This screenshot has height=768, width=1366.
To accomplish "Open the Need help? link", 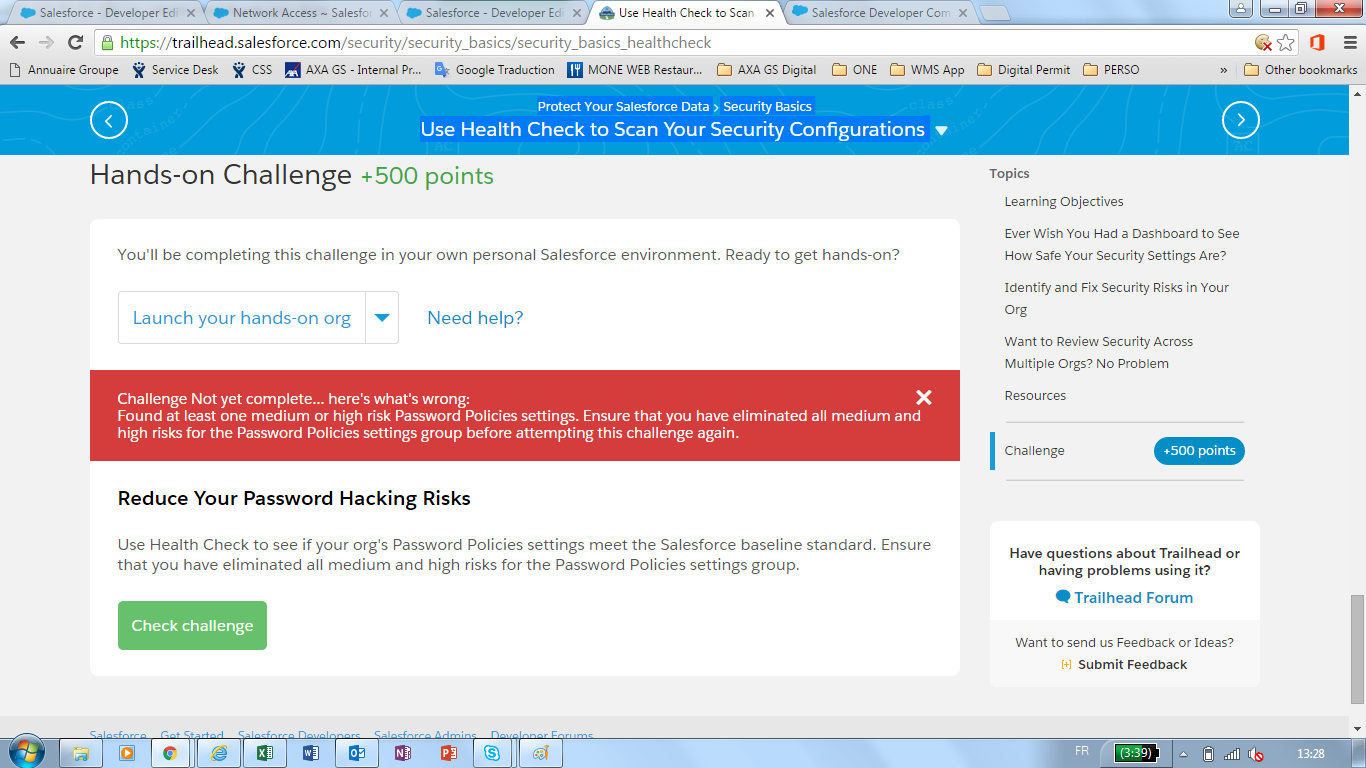I will coord(475,318).
